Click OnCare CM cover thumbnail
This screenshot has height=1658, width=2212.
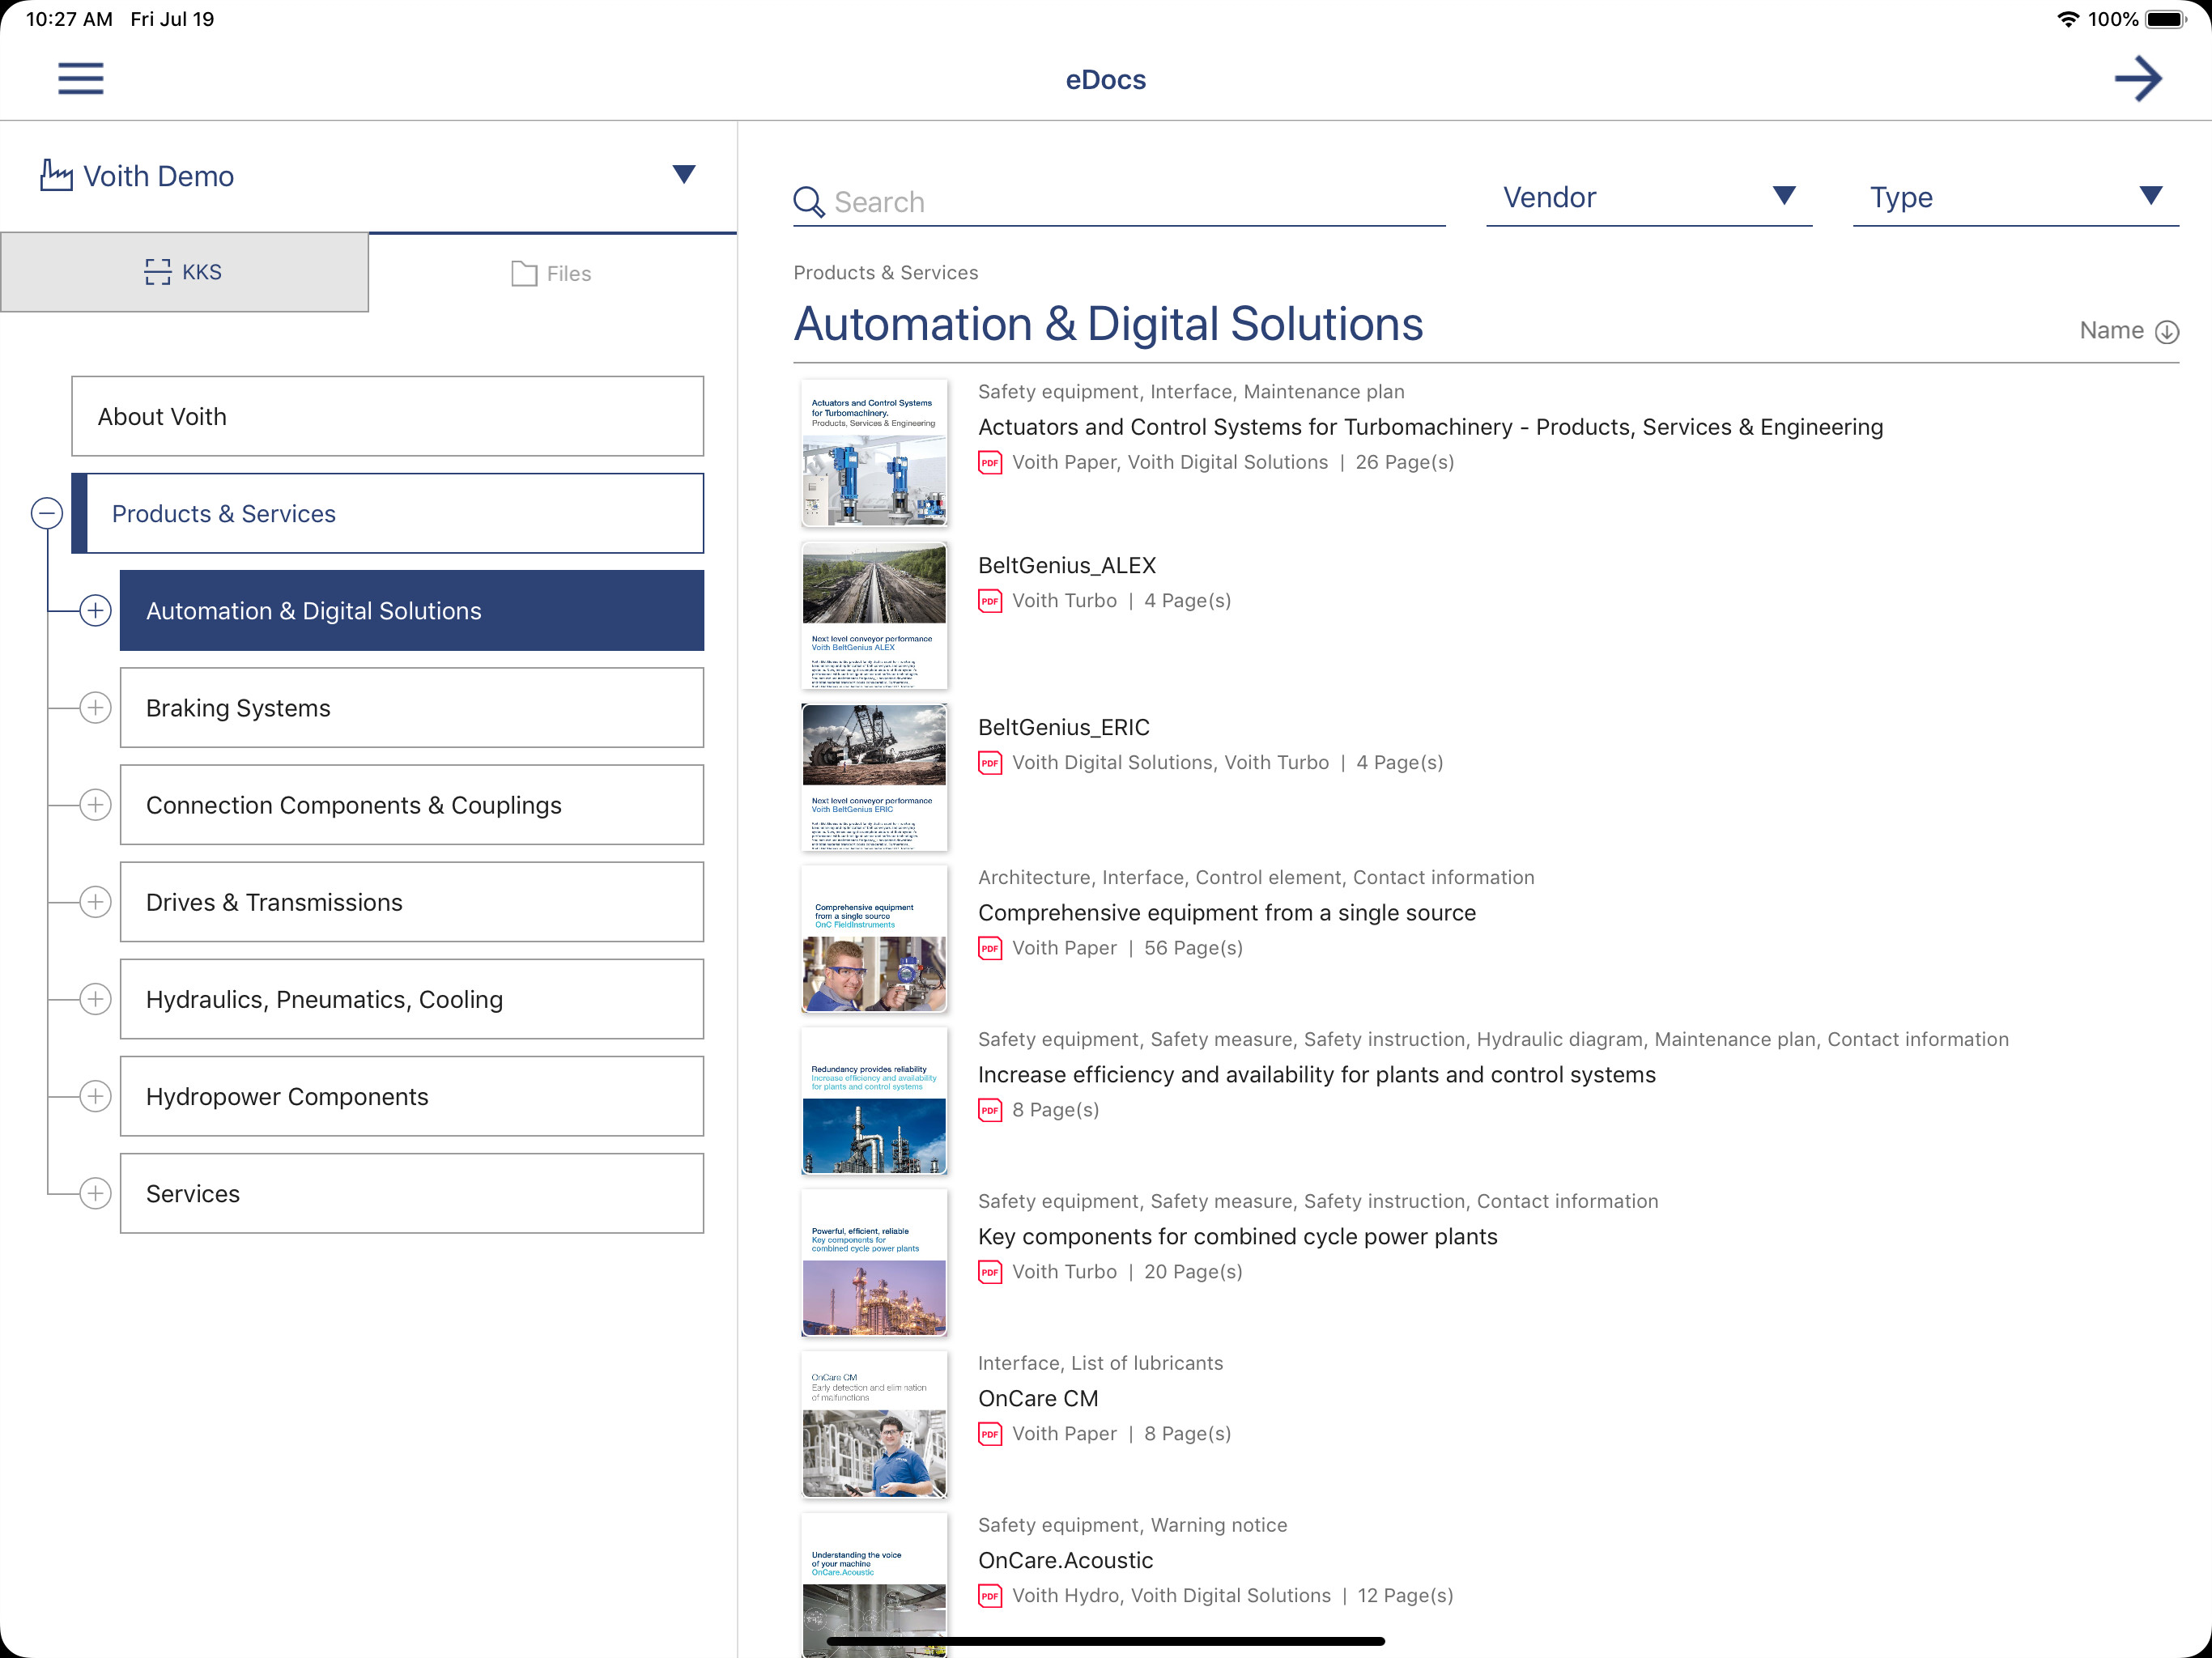(x=874, y=1424)
